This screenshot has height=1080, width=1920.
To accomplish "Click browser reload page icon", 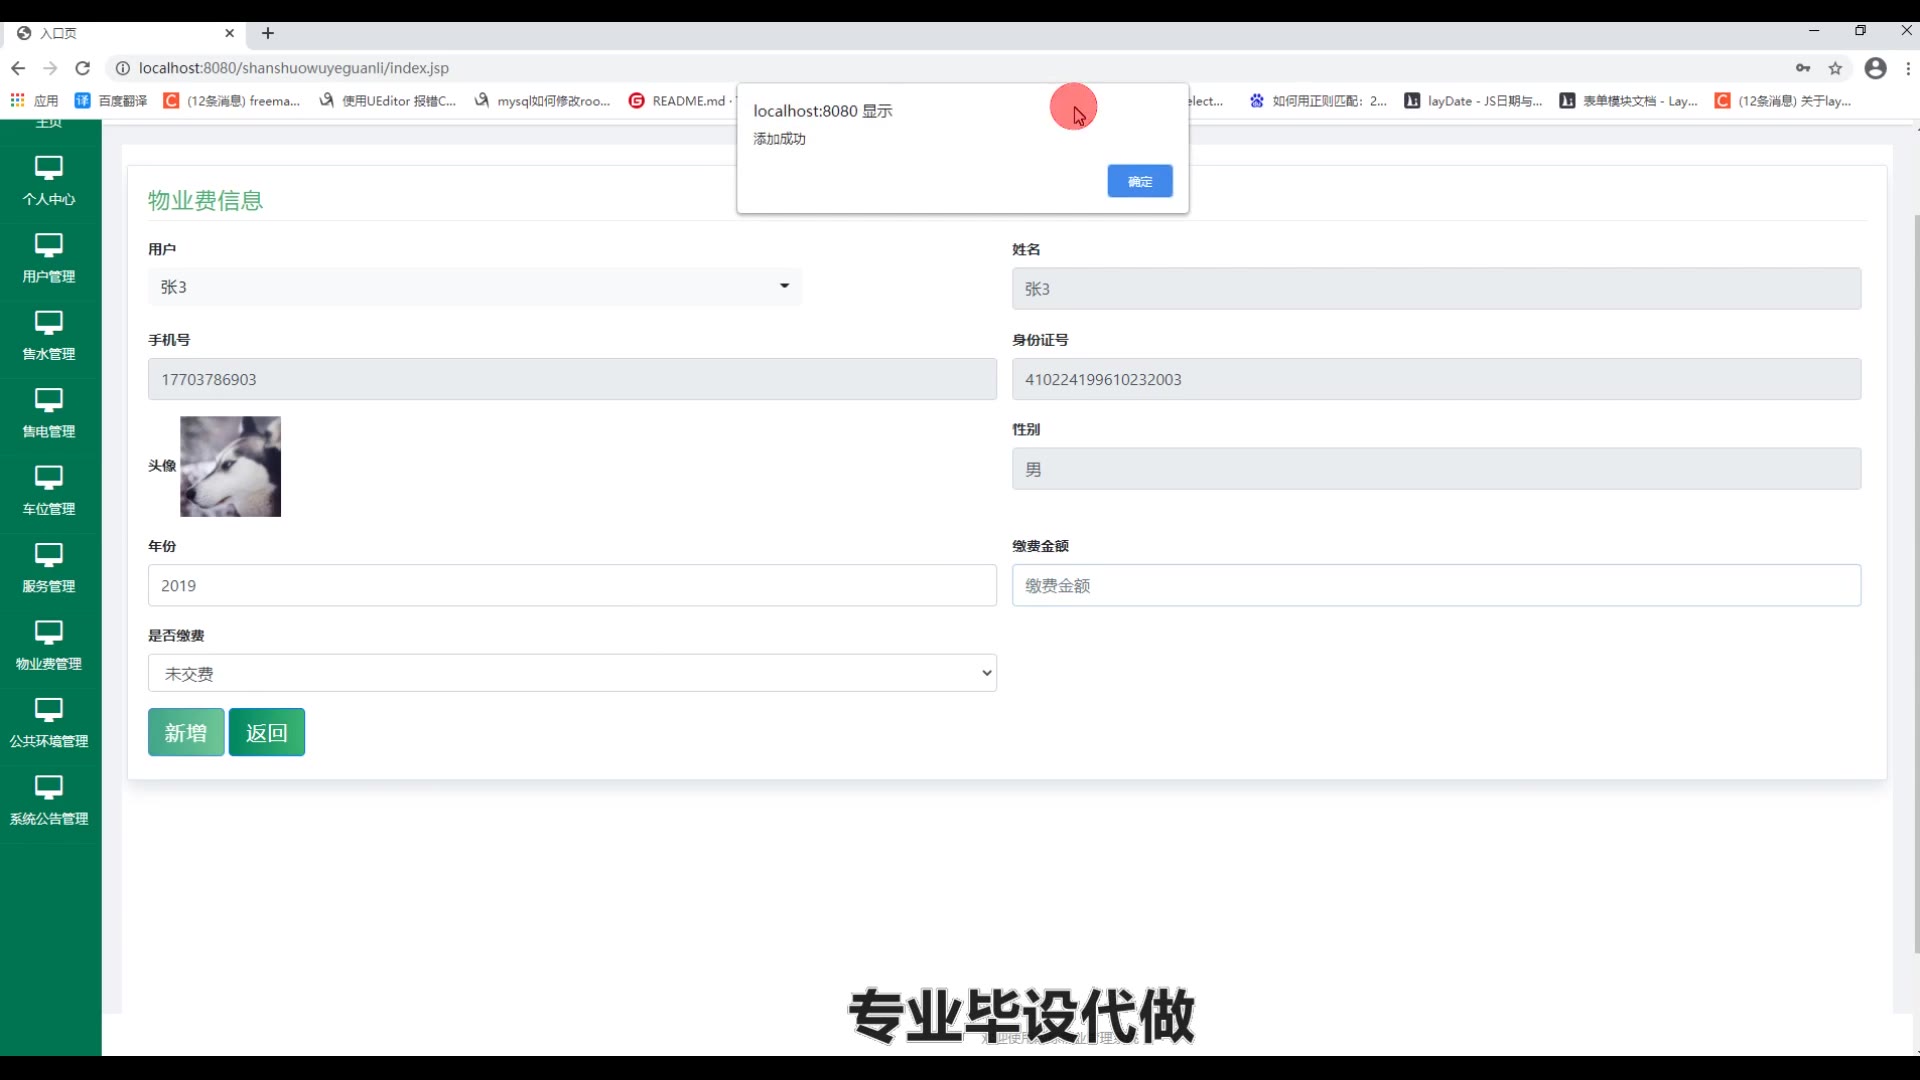I will 83,68.
